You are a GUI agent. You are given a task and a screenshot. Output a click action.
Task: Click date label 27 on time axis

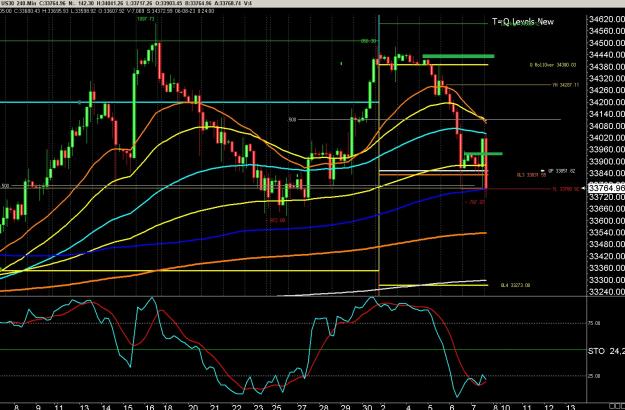(302, 407)
